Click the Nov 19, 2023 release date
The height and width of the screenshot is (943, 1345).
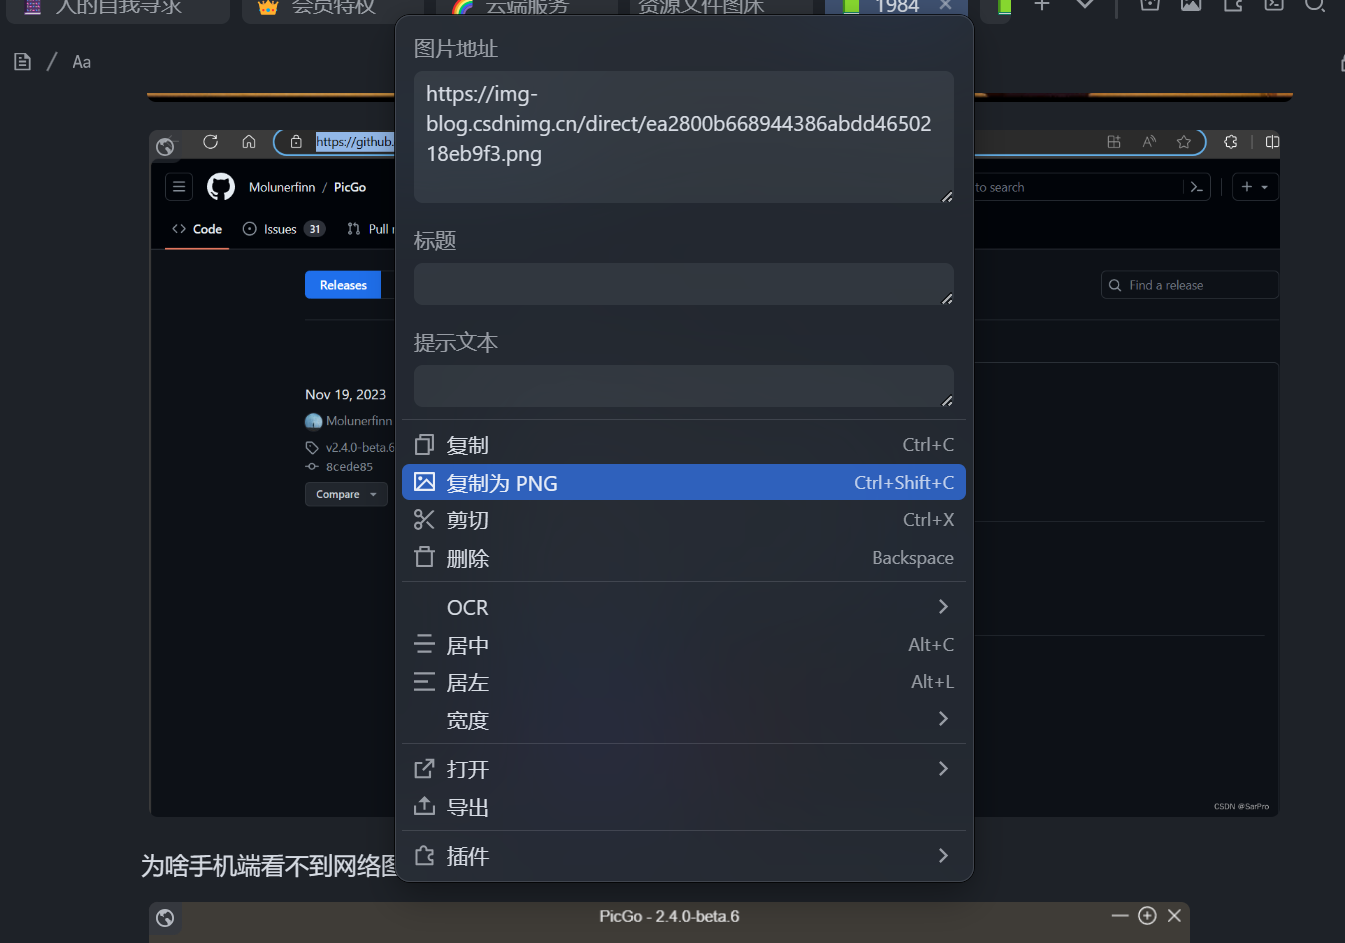345,395
